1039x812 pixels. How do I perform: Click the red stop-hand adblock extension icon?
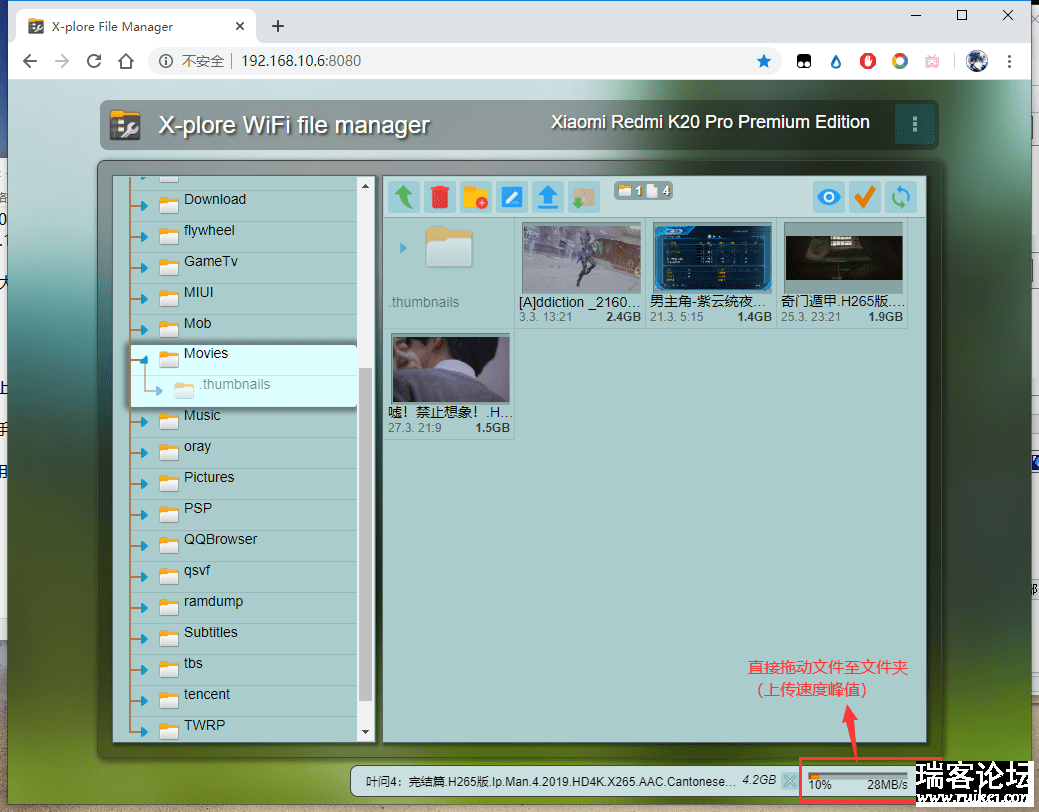(x=868, y=62)
